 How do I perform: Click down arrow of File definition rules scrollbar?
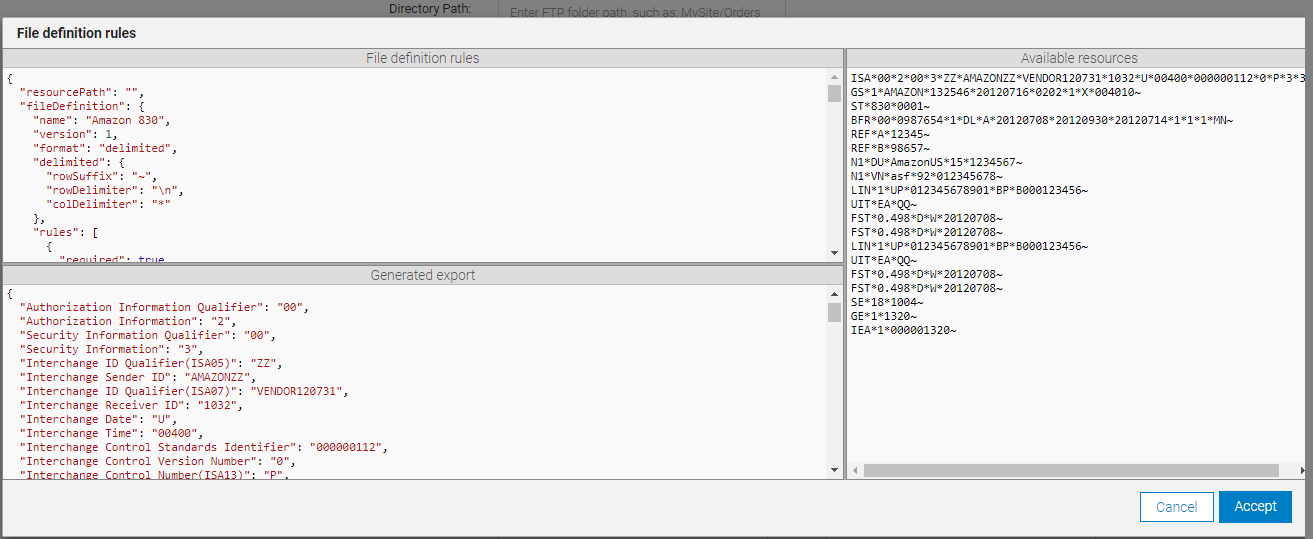click(x=834, y=254)
